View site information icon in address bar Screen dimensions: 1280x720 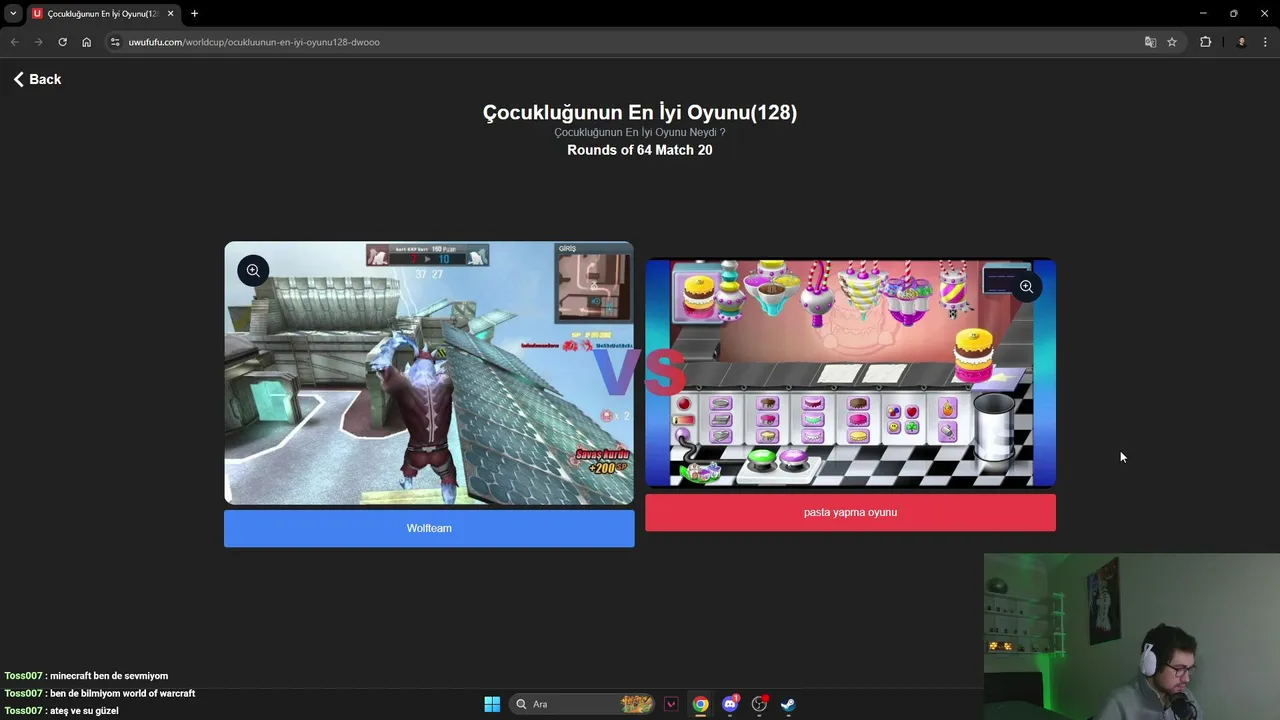tap(115, 42)
